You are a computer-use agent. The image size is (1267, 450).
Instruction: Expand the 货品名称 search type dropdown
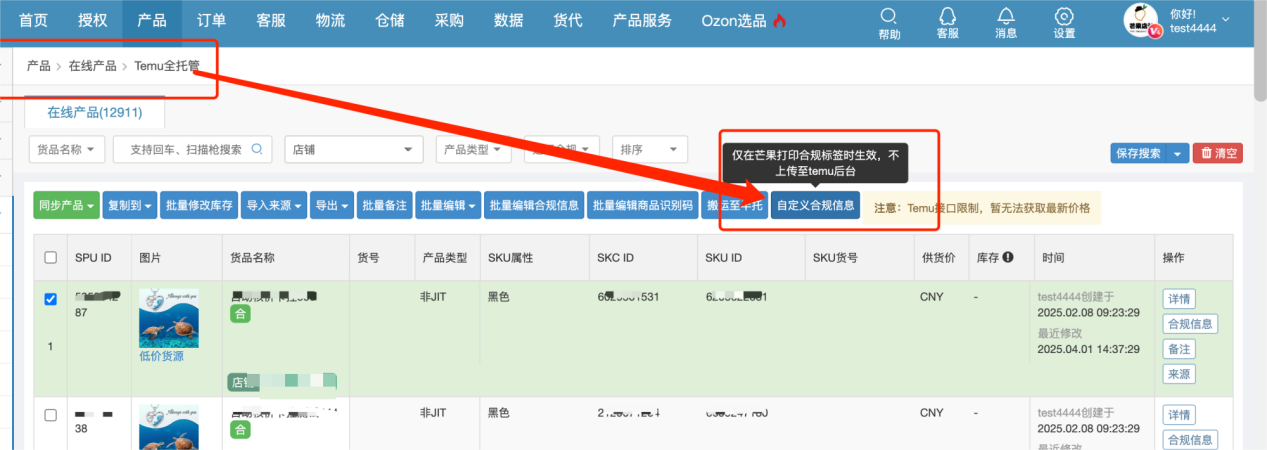[67, 149]
